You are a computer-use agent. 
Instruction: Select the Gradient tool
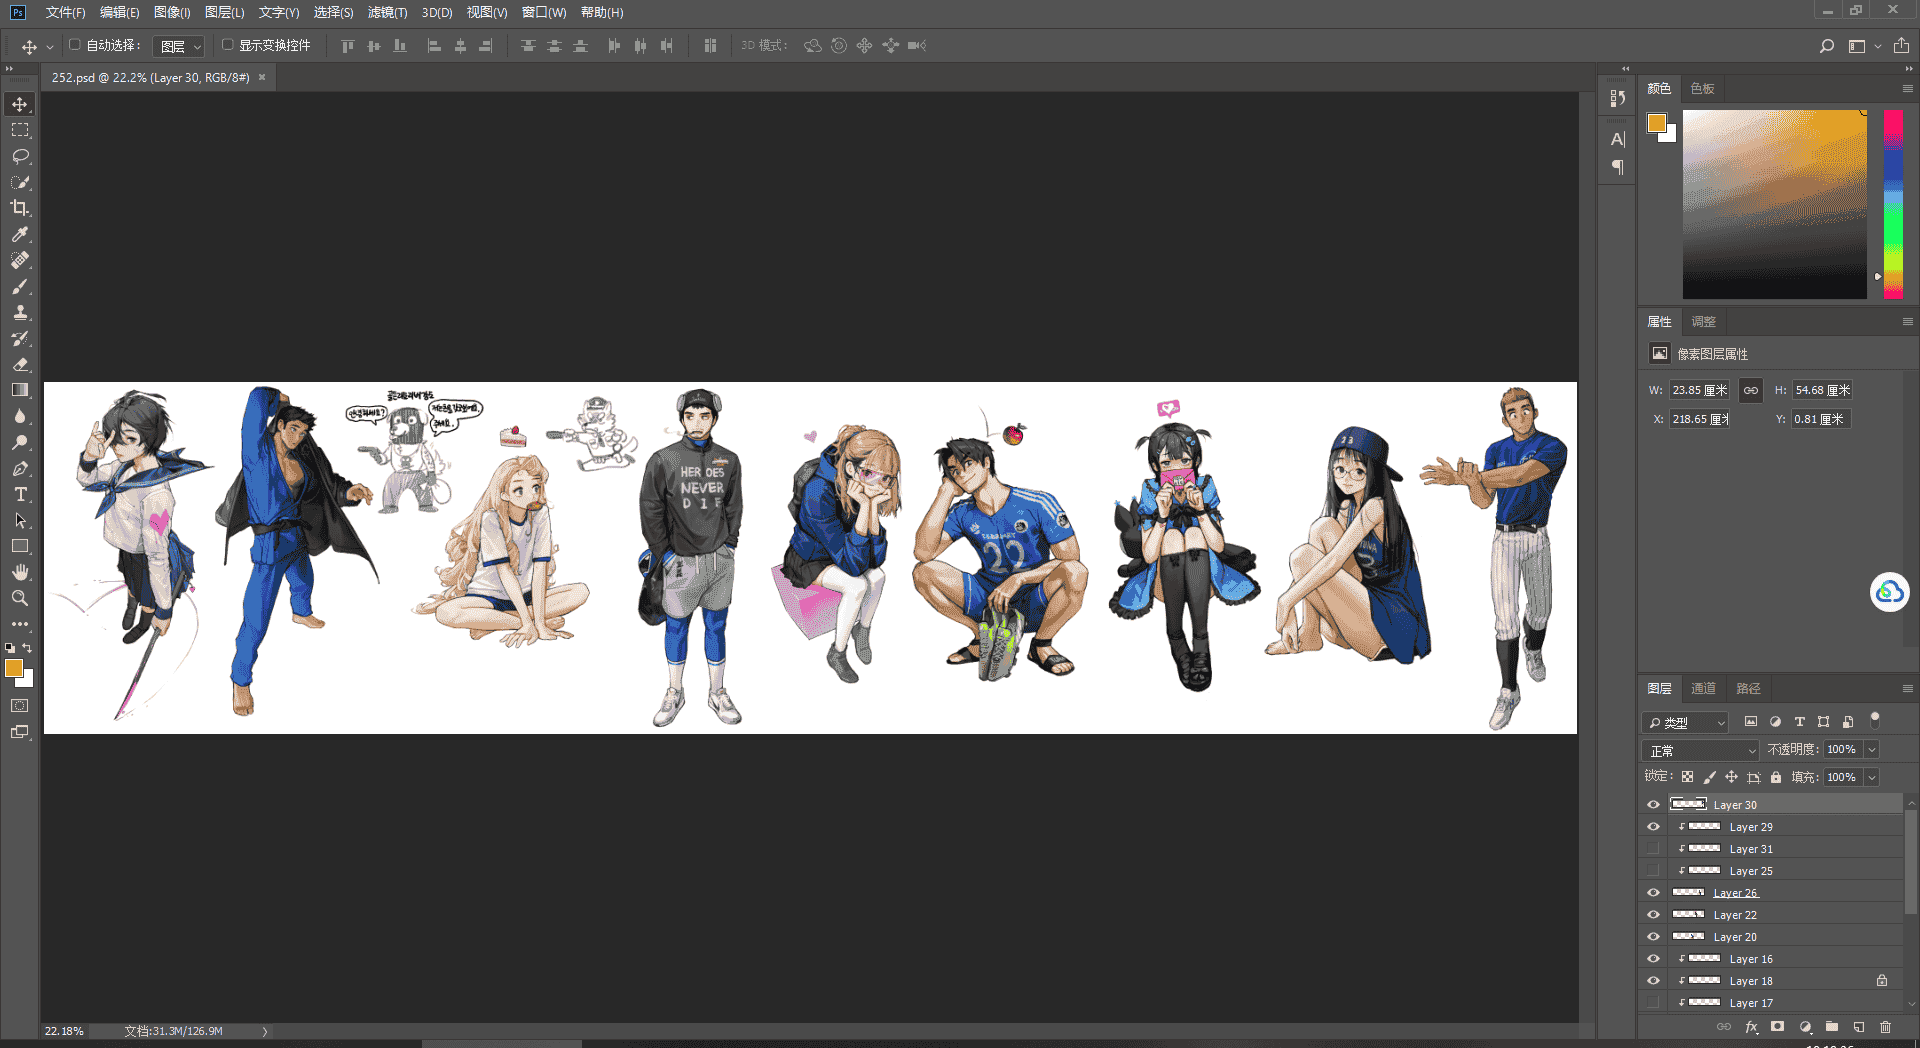[x=20, y=390]
